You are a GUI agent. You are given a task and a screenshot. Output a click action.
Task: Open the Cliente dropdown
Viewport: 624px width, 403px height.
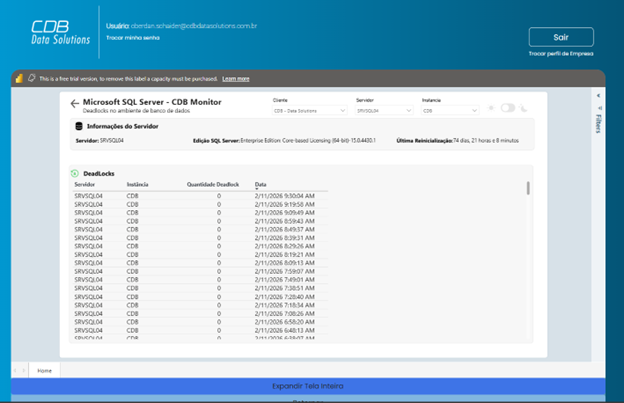coord(310,111)
